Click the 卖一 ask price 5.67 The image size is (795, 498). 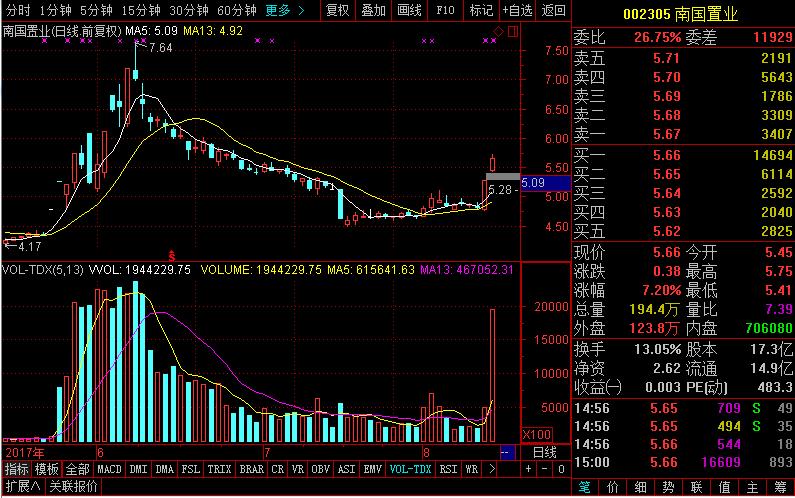coord(666,134)
